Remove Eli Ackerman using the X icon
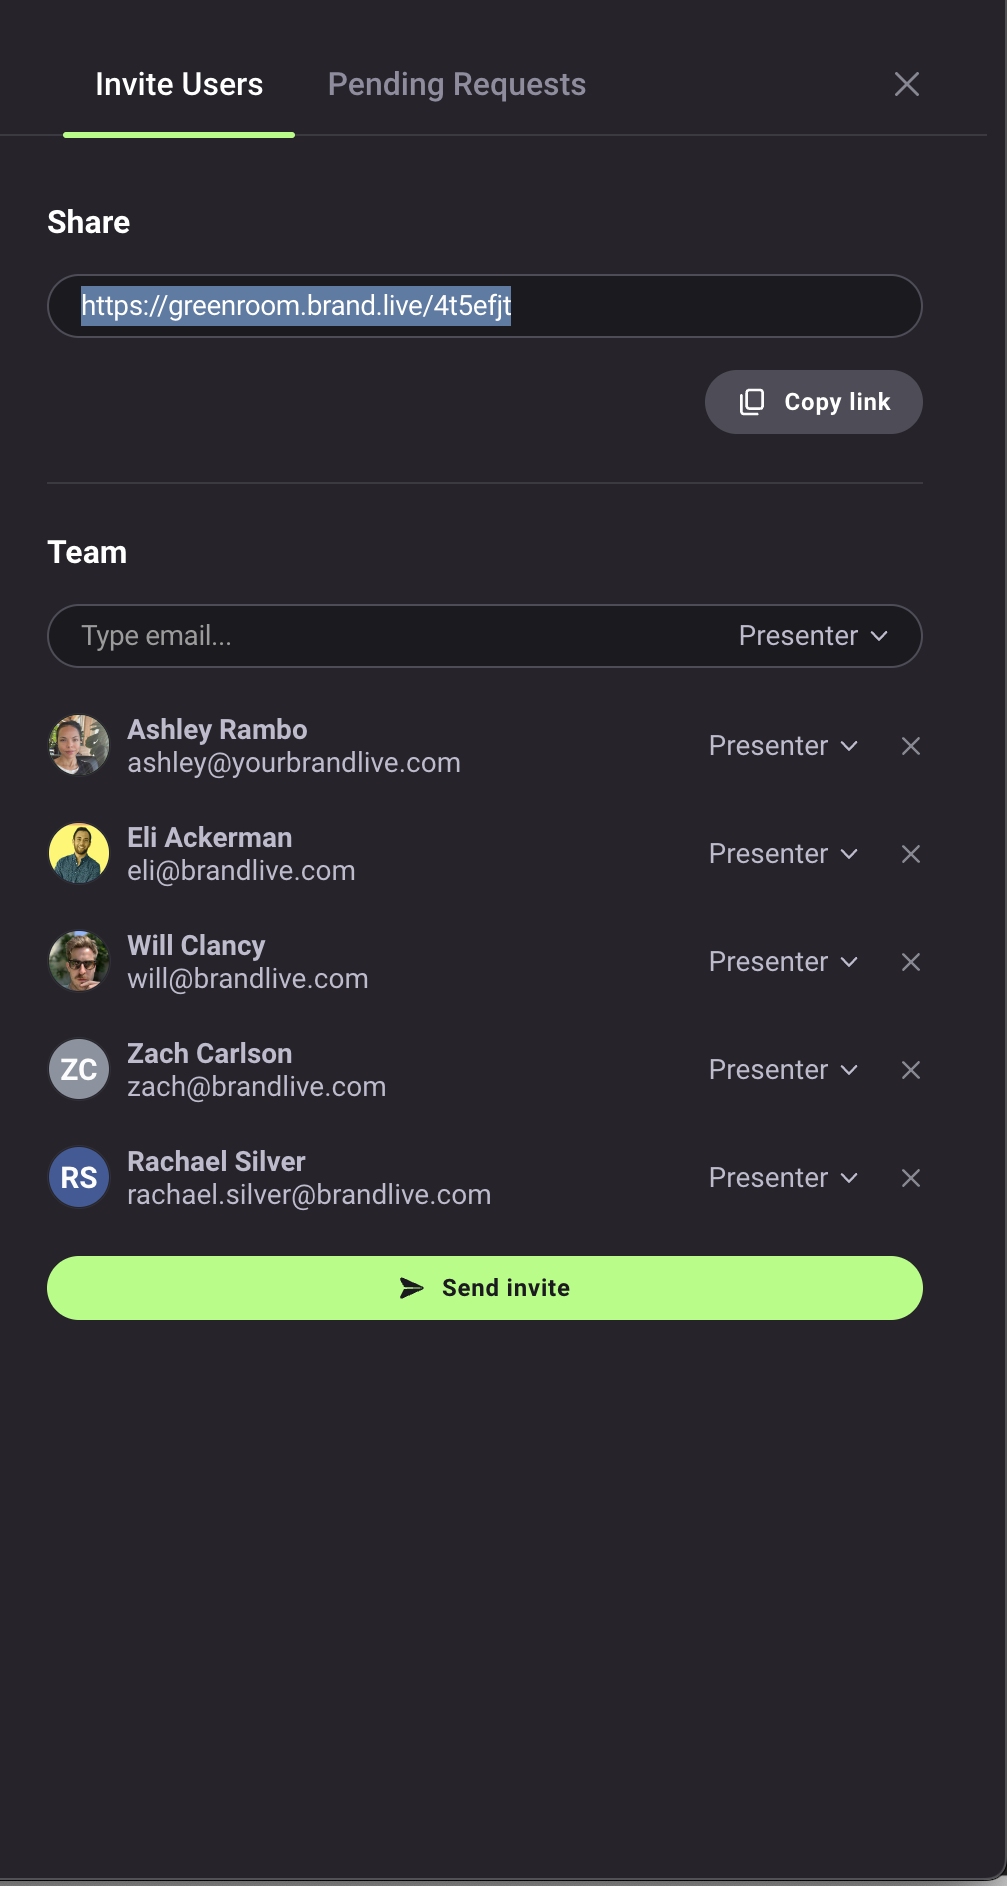1007x1886 pixels. pyautogui.click(x=910, y=854)
